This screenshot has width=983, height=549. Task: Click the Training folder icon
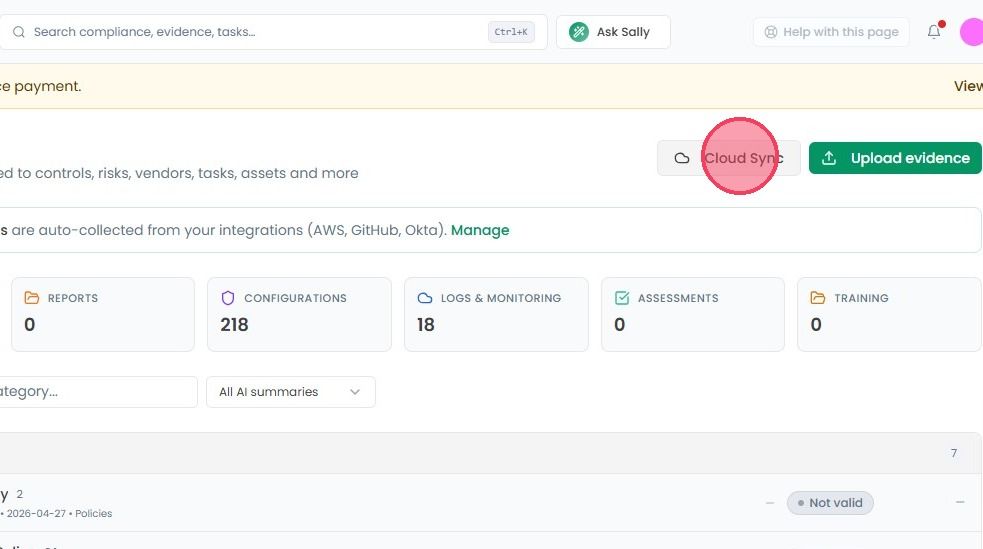(817, 298)
